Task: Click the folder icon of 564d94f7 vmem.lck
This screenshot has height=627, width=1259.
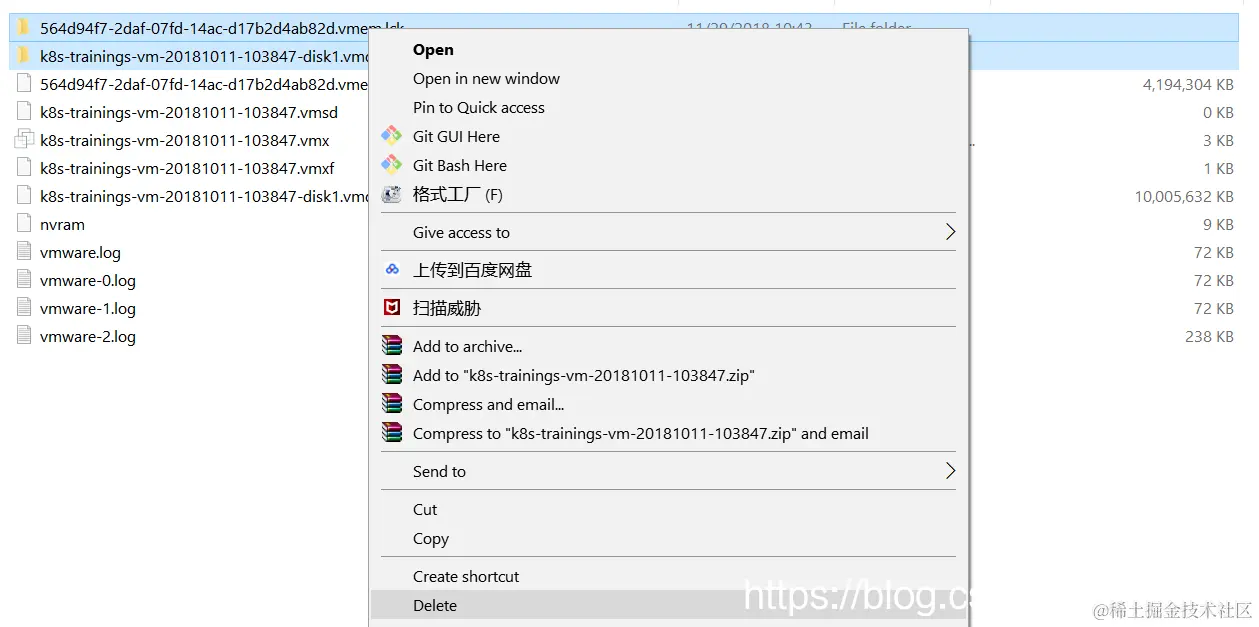Action: [x=24, y=27]
